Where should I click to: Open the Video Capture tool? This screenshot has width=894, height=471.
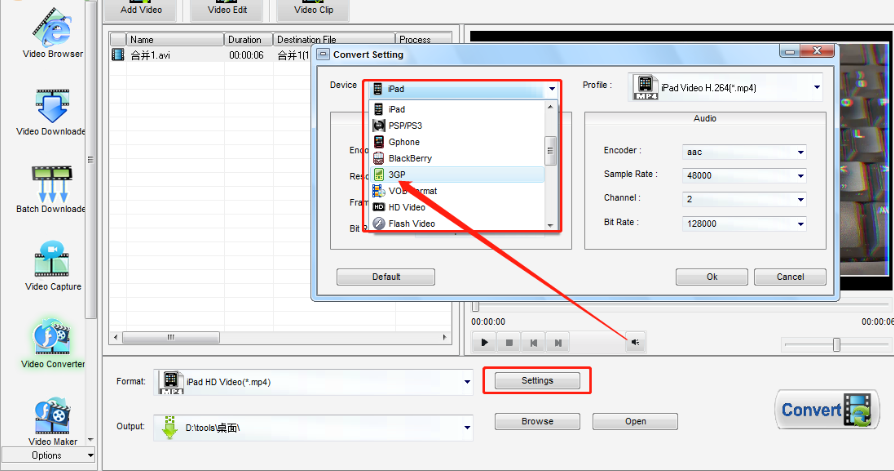click(x=52, y=266)
